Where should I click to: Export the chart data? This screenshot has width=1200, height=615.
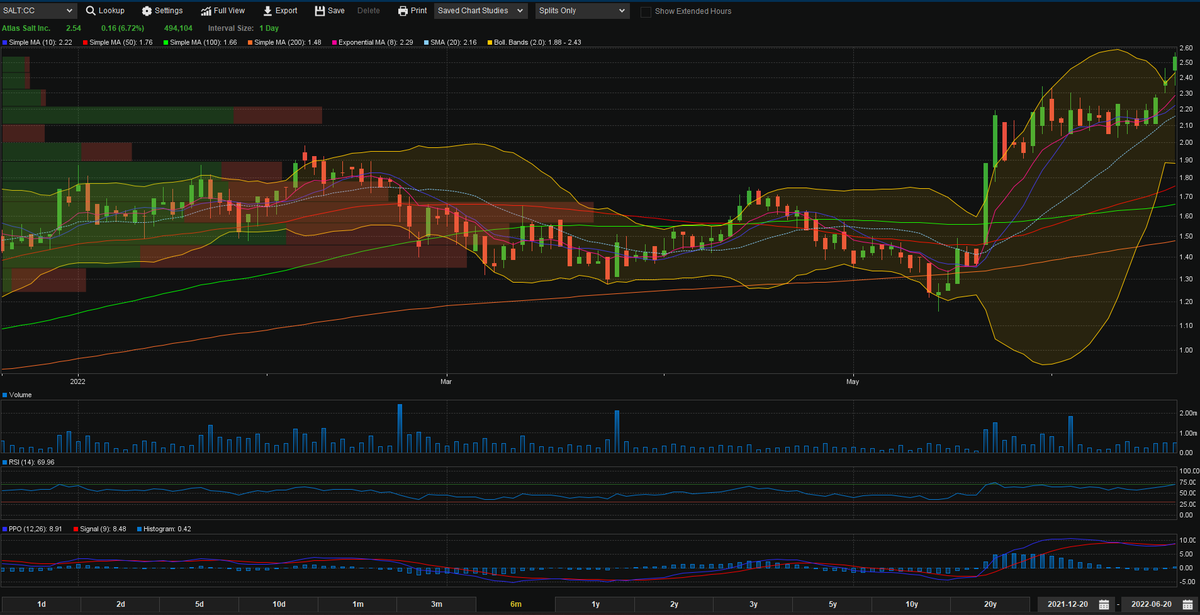point(280,11)
